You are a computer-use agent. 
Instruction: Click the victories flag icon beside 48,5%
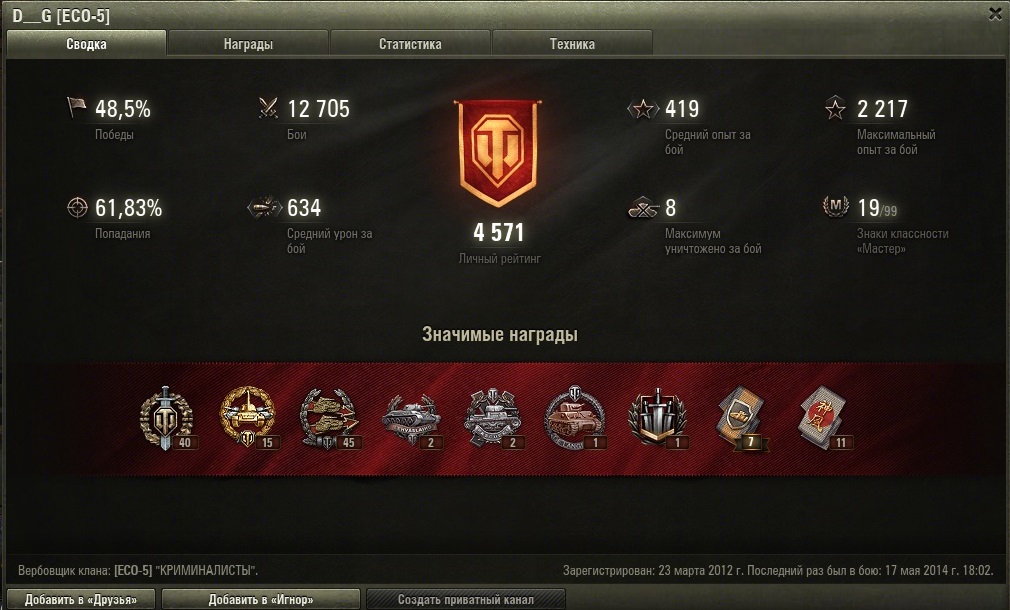(x=77, y=107)
